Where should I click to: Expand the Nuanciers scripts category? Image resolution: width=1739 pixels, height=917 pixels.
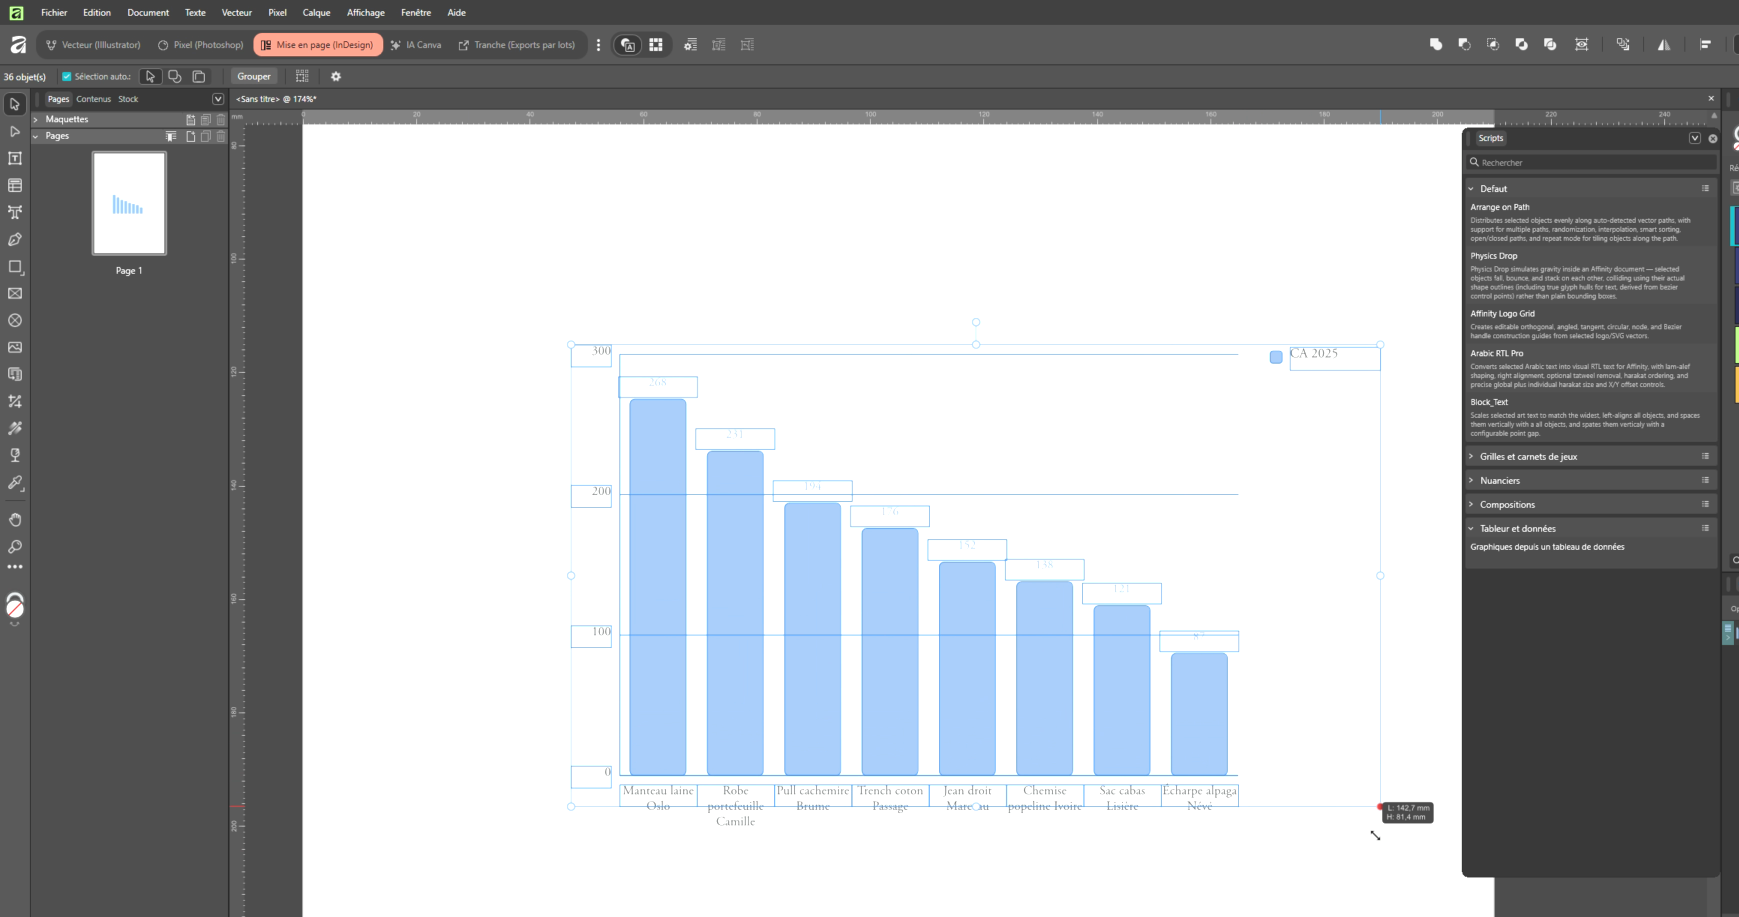click(x=1471, y=480)
